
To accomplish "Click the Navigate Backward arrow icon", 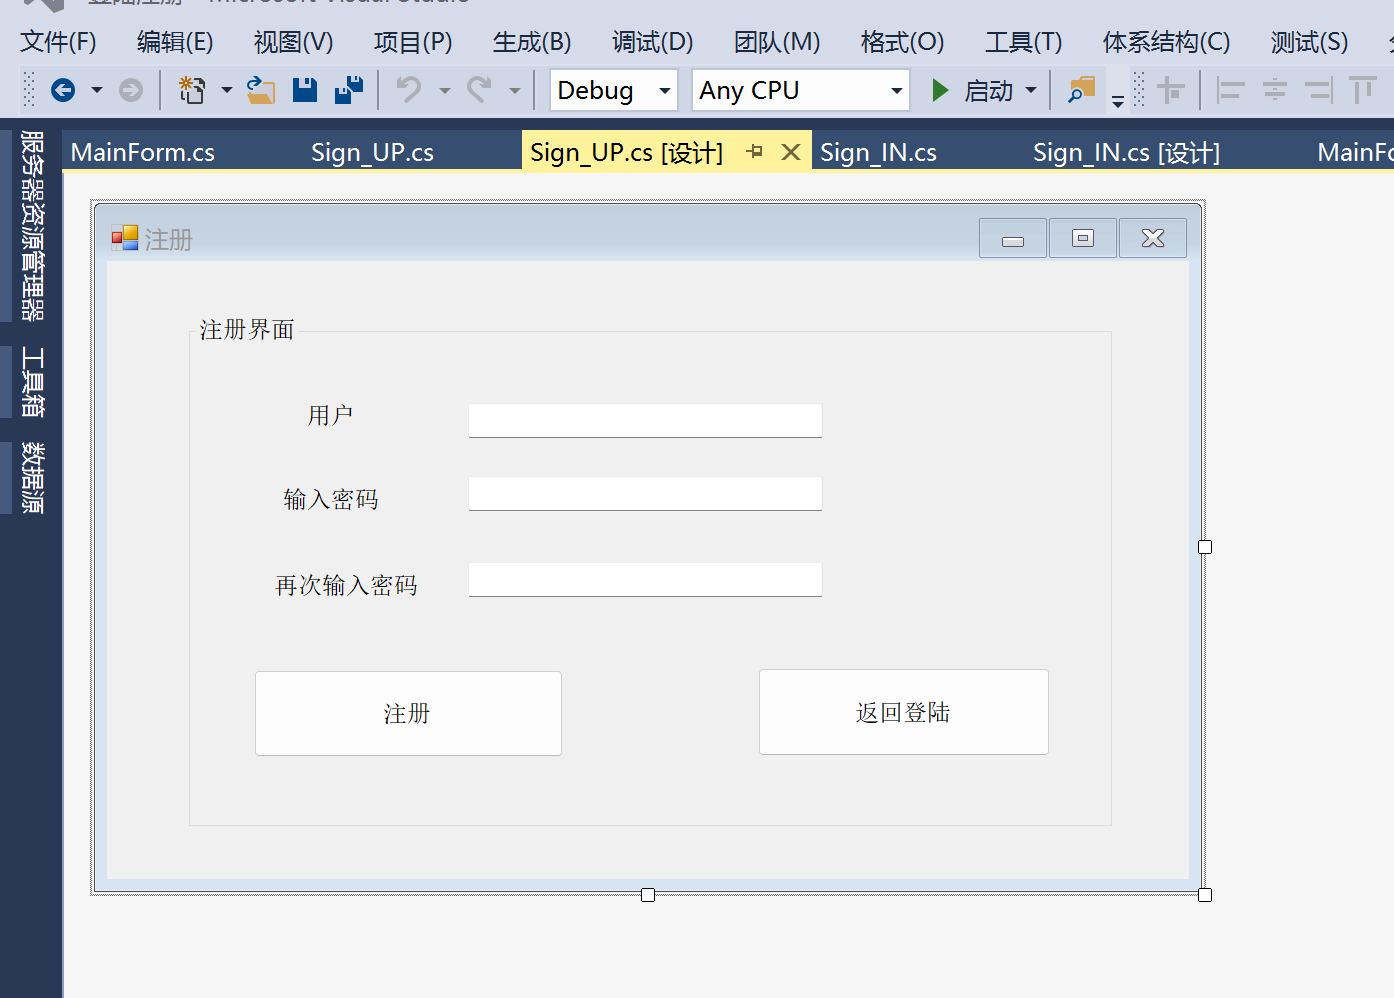I will click(63, 91).
